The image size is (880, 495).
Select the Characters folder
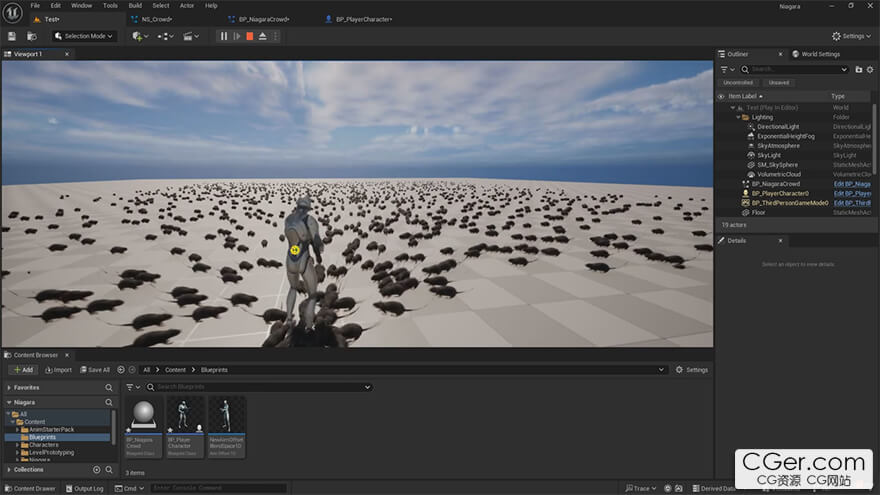click(x=43, y=444)
